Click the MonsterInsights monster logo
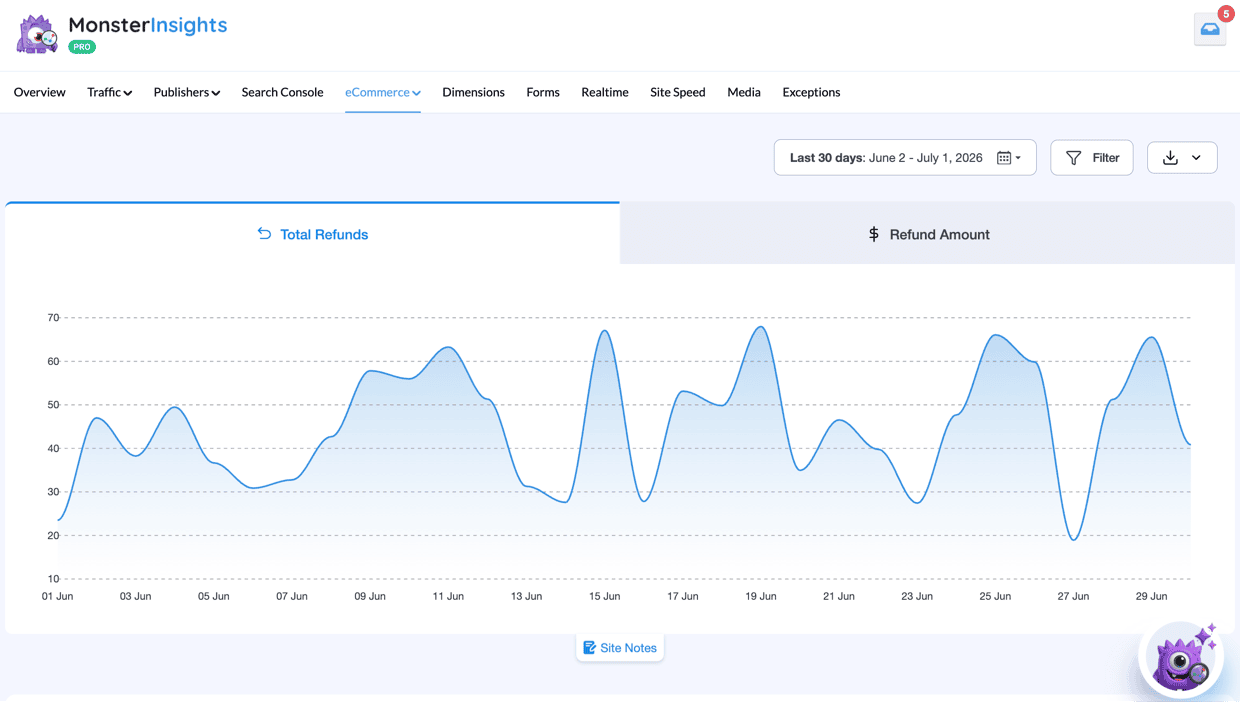This screenshot has width=1240, height=702. (38, 34)
